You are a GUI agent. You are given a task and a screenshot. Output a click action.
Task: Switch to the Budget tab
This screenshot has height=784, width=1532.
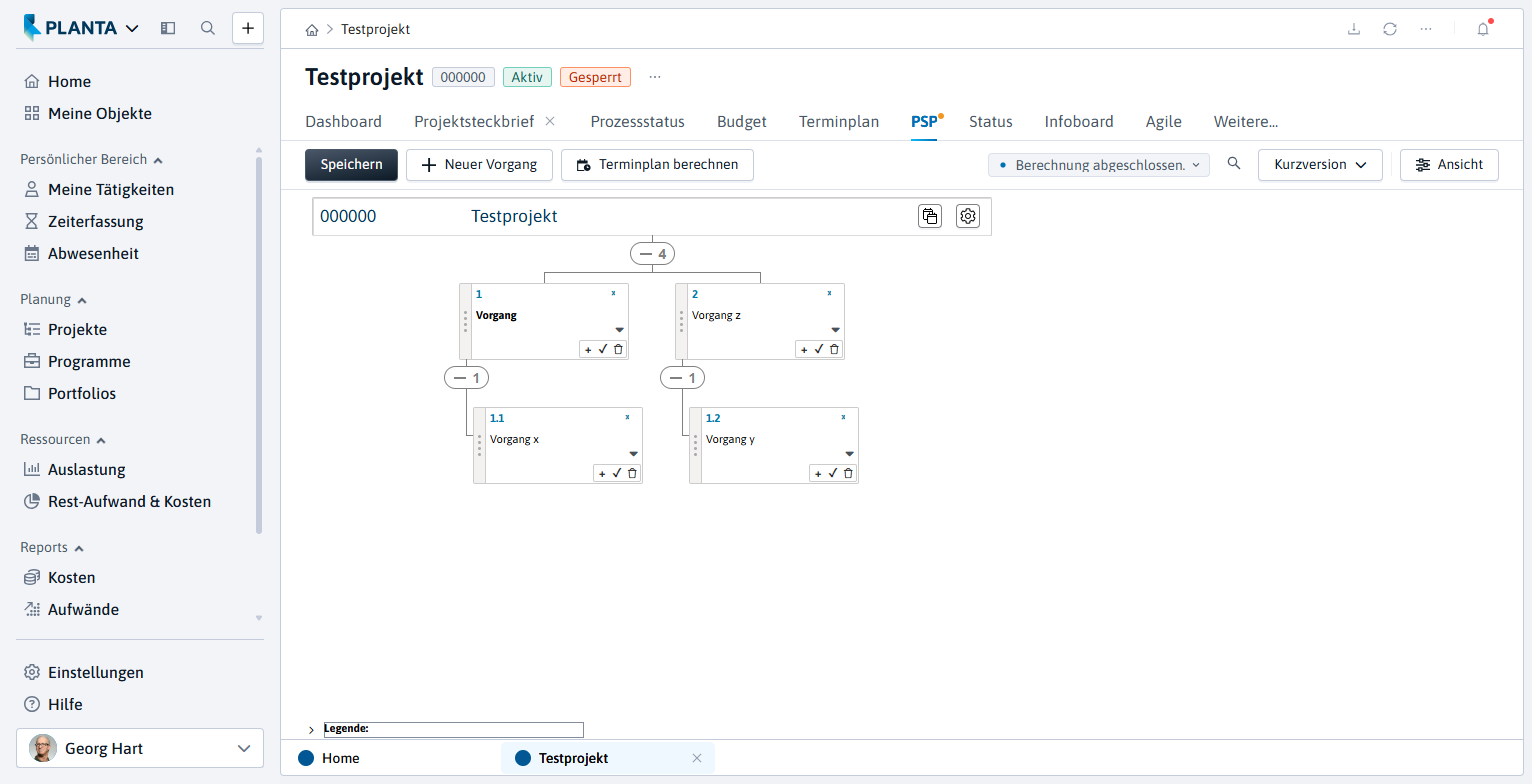pyautogui.click(x=742, y=122)
